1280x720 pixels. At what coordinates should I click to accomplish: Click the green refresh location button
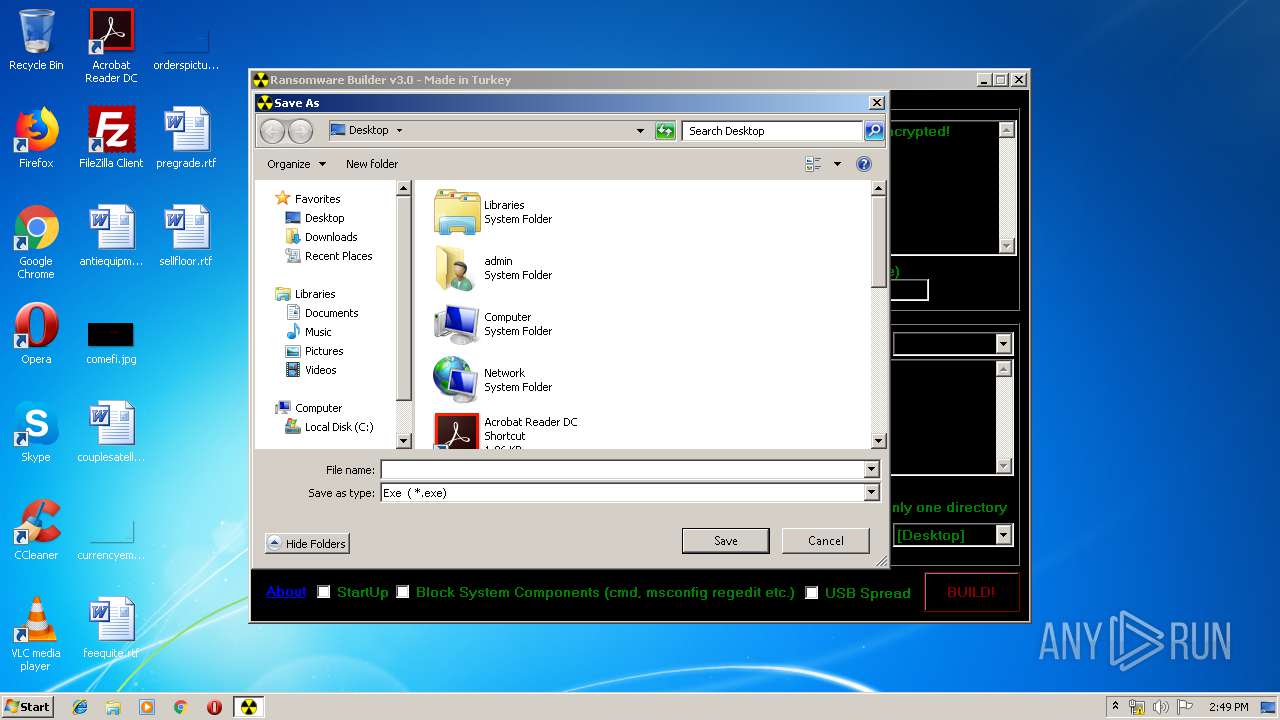(x=665, y=131)
